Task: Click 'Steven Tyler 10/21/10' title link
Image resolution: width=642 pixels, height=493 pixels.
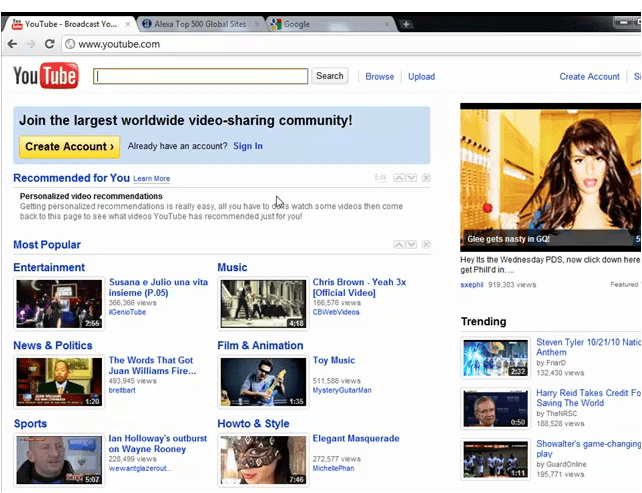Action: [588, 347]
